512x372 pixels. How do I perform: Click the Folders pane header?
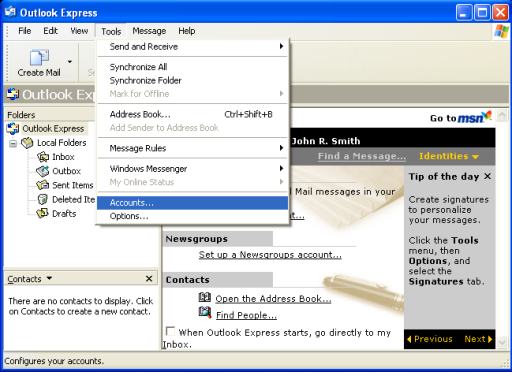tap(49, 115)
